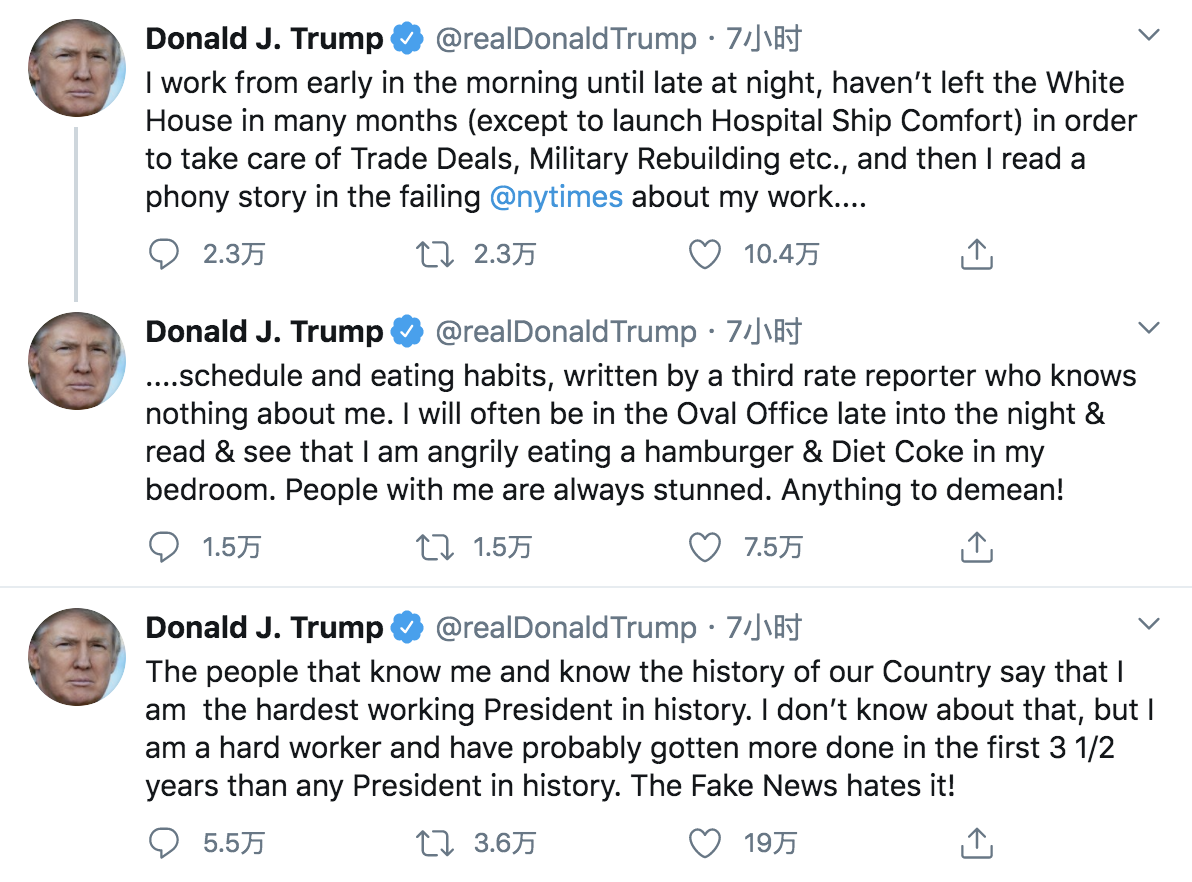
Task: Open the @nytimes mention link
Action: click(x=556, y=197)
